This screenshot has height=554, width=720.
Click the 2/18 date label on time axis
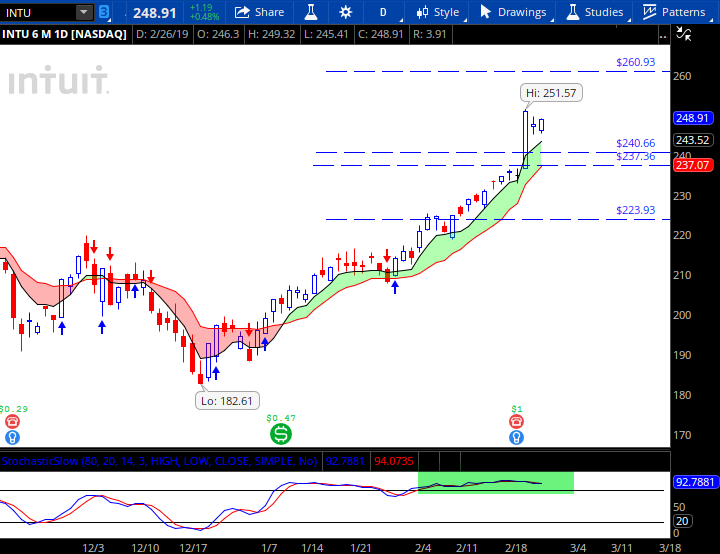pos(516,548)
